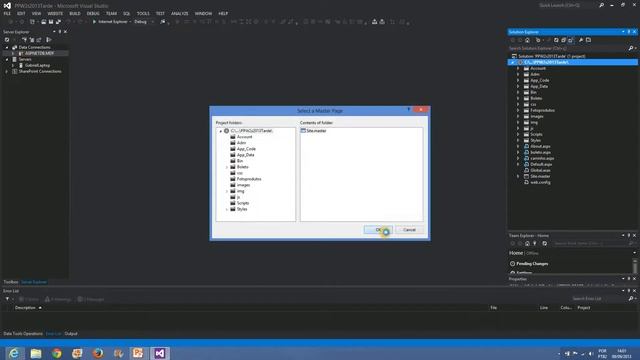Select images folder in dialog Project folders
Image resolution: width=640 pixels, height=360 pixels.
pyautogui.click(x=243, y=185)
